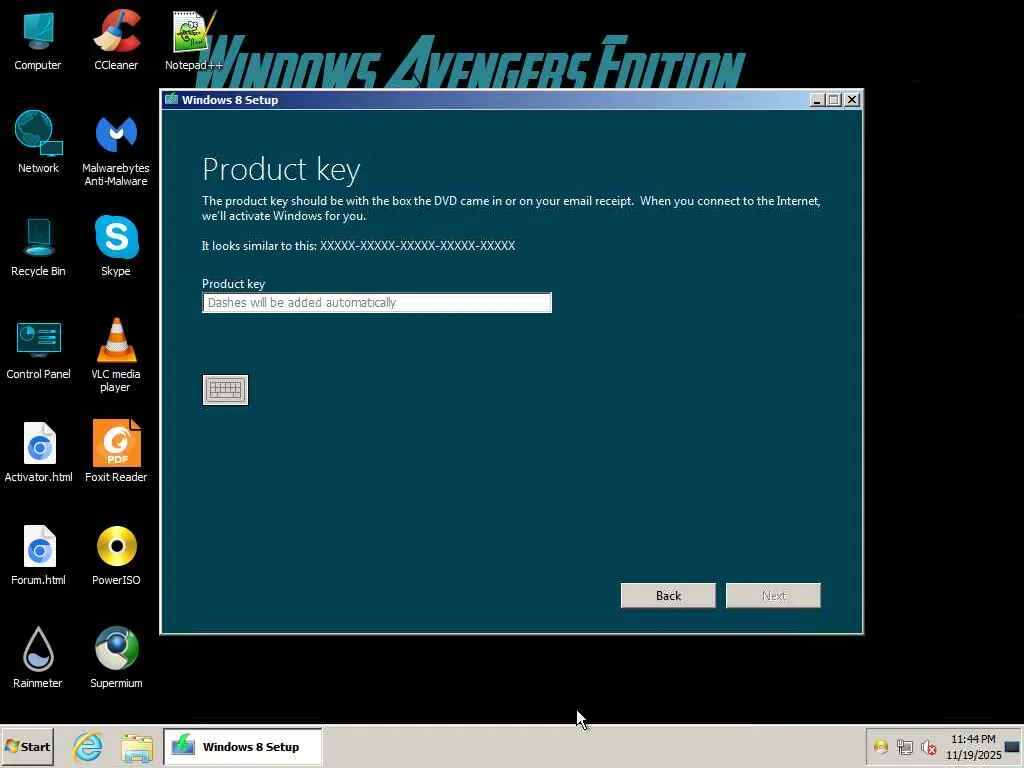Open the Recycle Bin
1024x768 pixels.
pyautogui.click(x=38, y=247)
